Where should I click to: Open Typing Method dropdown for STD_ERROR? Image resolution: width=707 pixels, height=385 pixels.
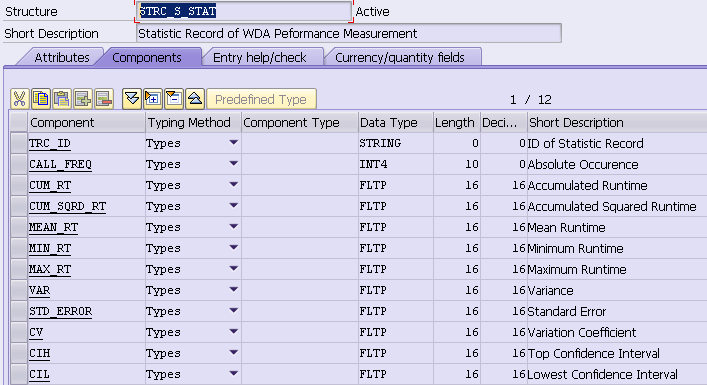pos(233,311)
